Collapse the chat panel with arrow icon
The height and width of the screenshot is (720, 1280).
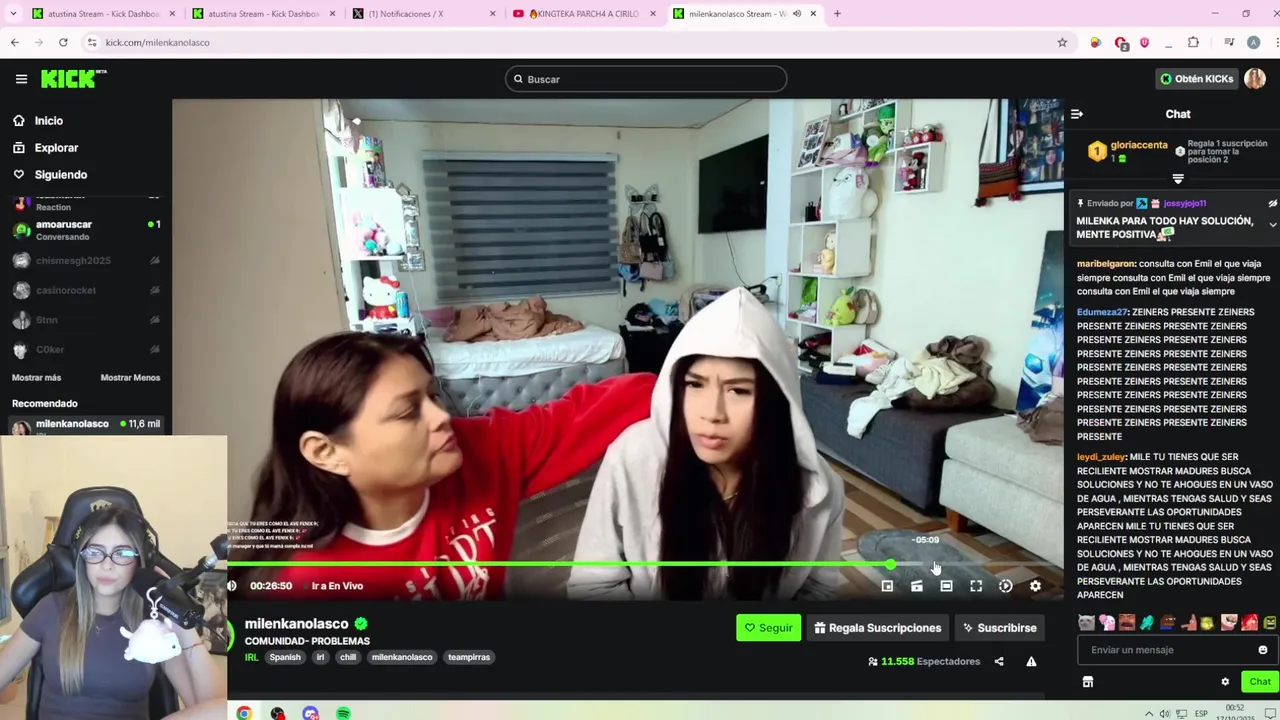click(1076, 114)
